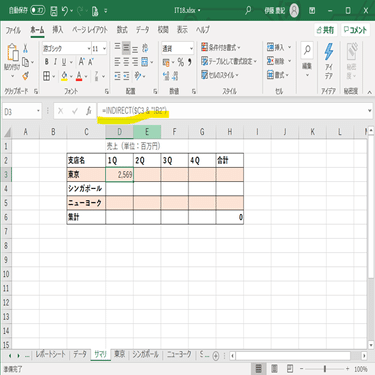Switch to Page Break Preview icon

pyautogui.click(x=290, y=369)
